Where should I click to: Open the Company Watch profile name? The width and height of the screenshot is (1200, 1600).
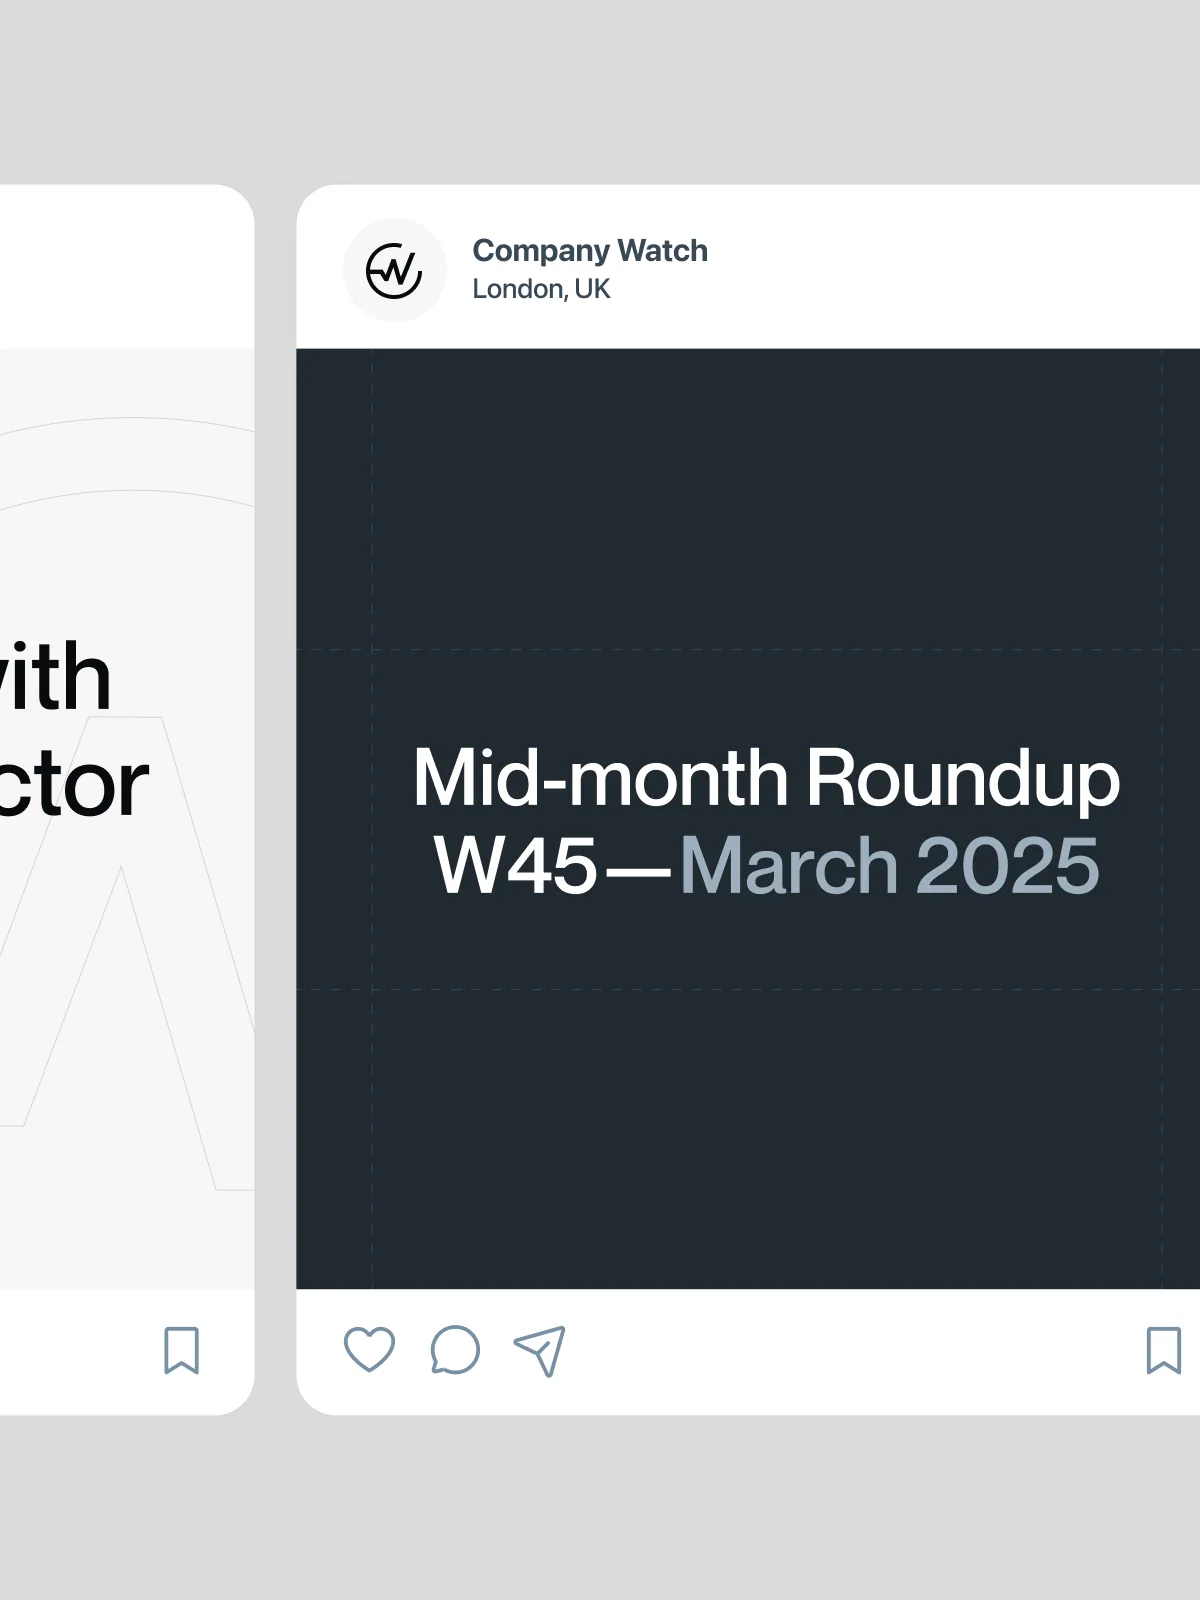click(590, 250)
